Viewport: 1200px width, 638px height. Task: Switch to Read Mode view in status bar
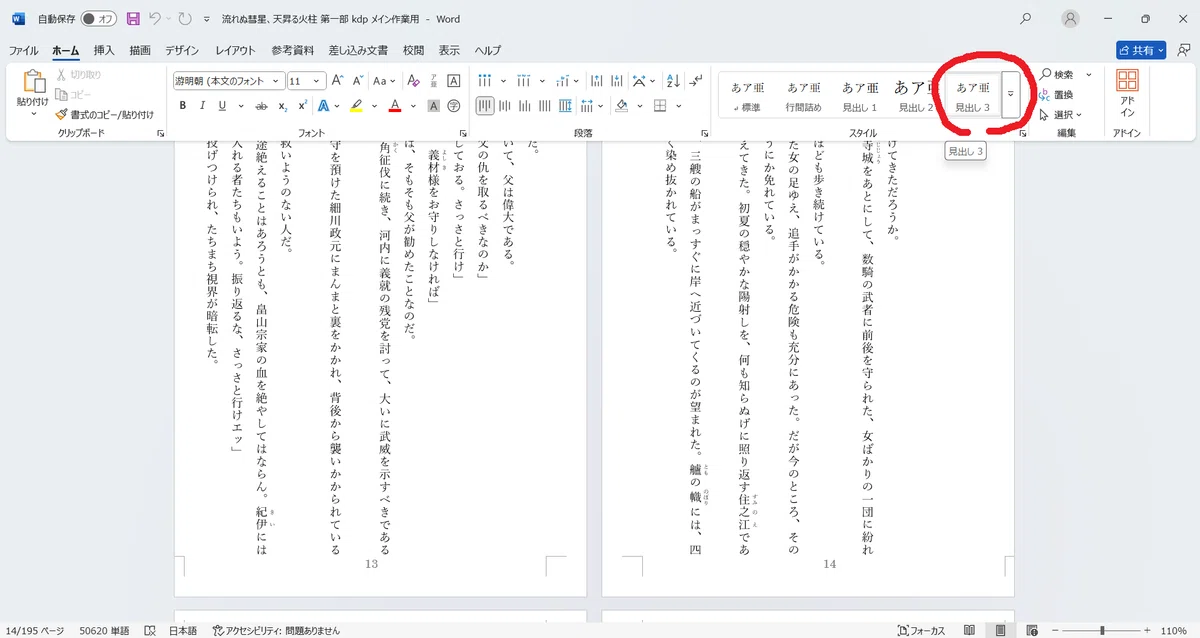pos(970,631)
